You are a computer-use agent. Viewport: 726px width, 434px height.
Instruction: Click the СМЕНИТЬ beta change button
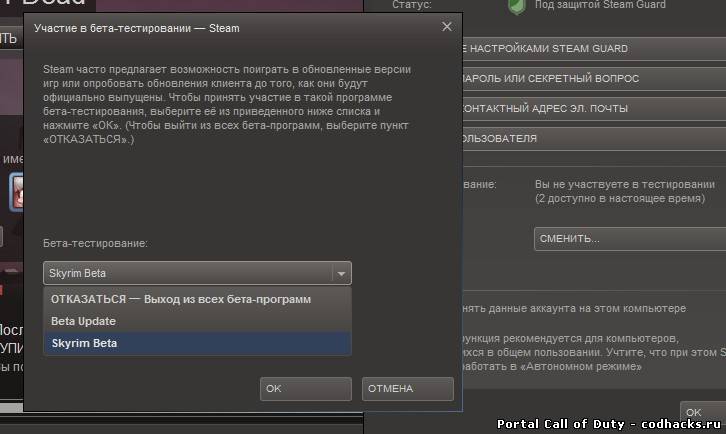(630, 239)
